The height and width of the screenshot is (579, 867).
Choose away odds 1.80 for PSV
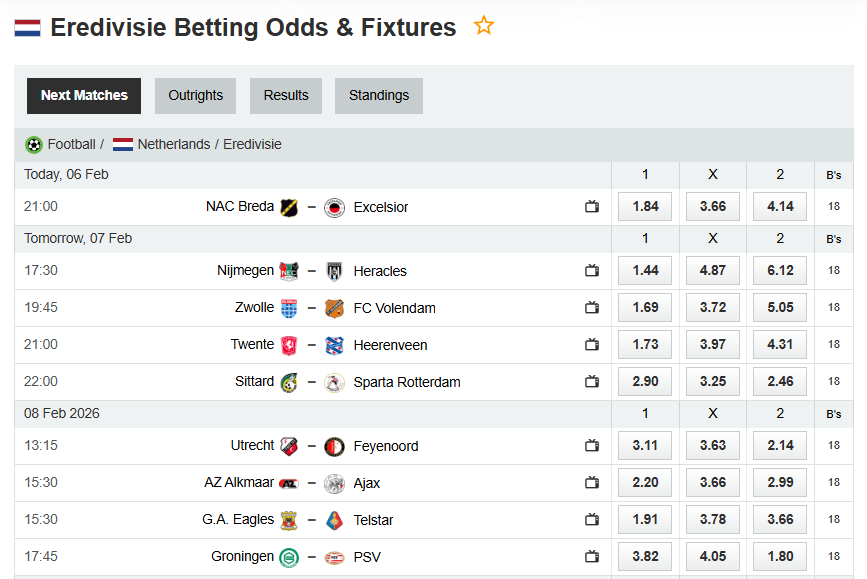780,557
